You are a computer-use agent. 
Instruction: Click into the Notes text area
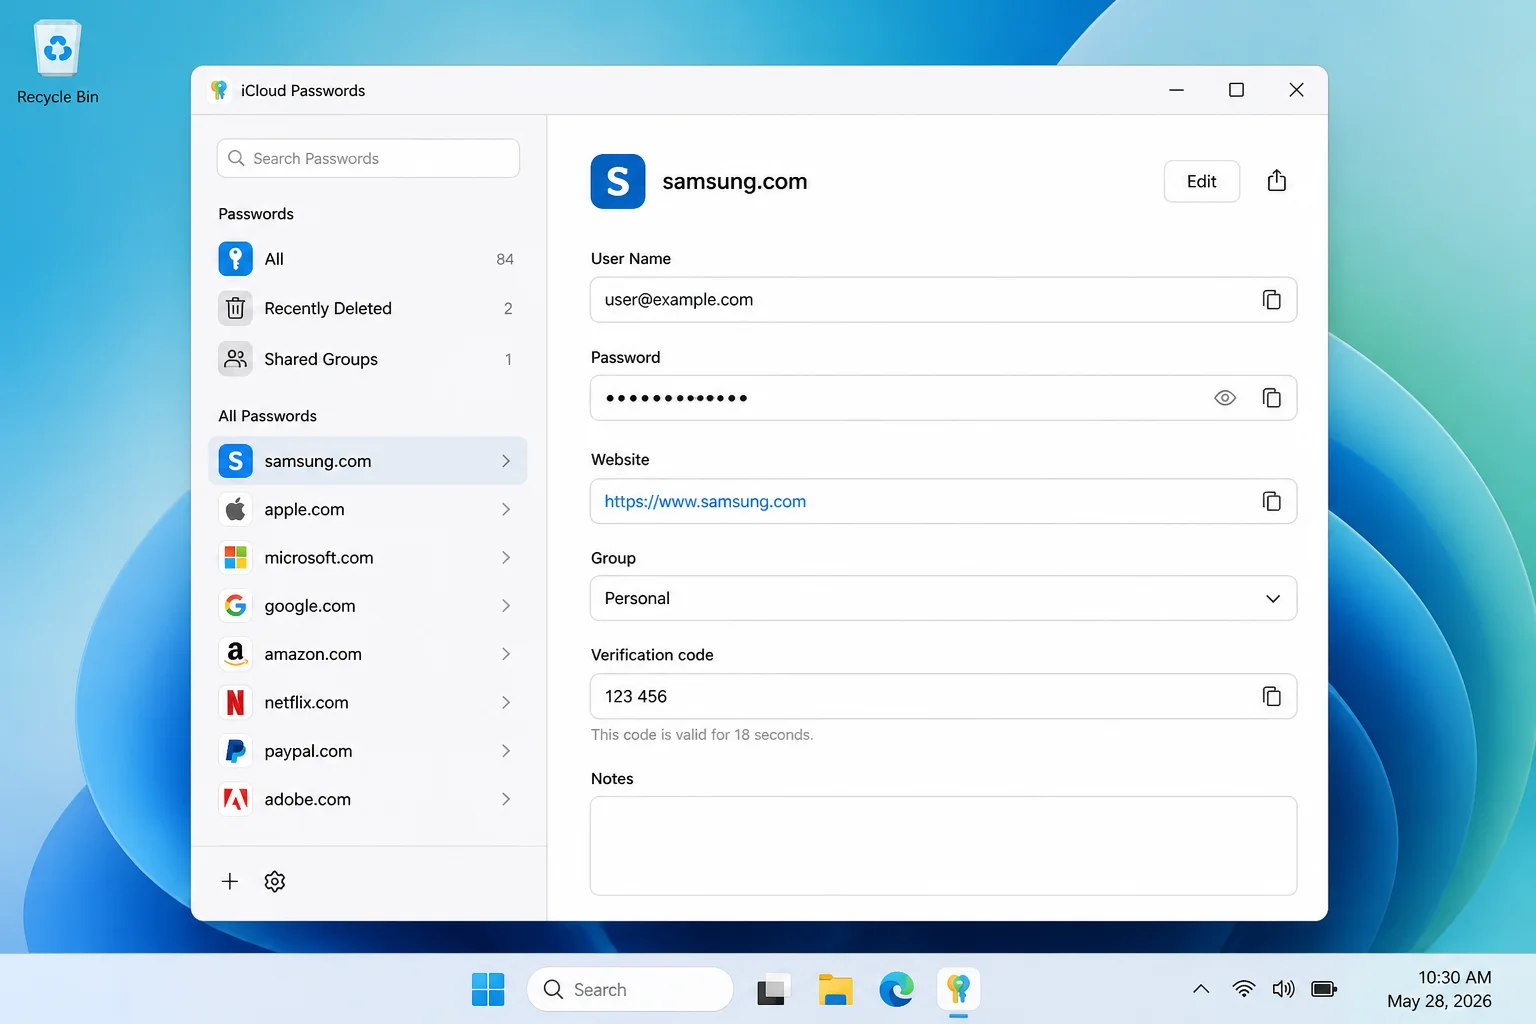(943, 846)
